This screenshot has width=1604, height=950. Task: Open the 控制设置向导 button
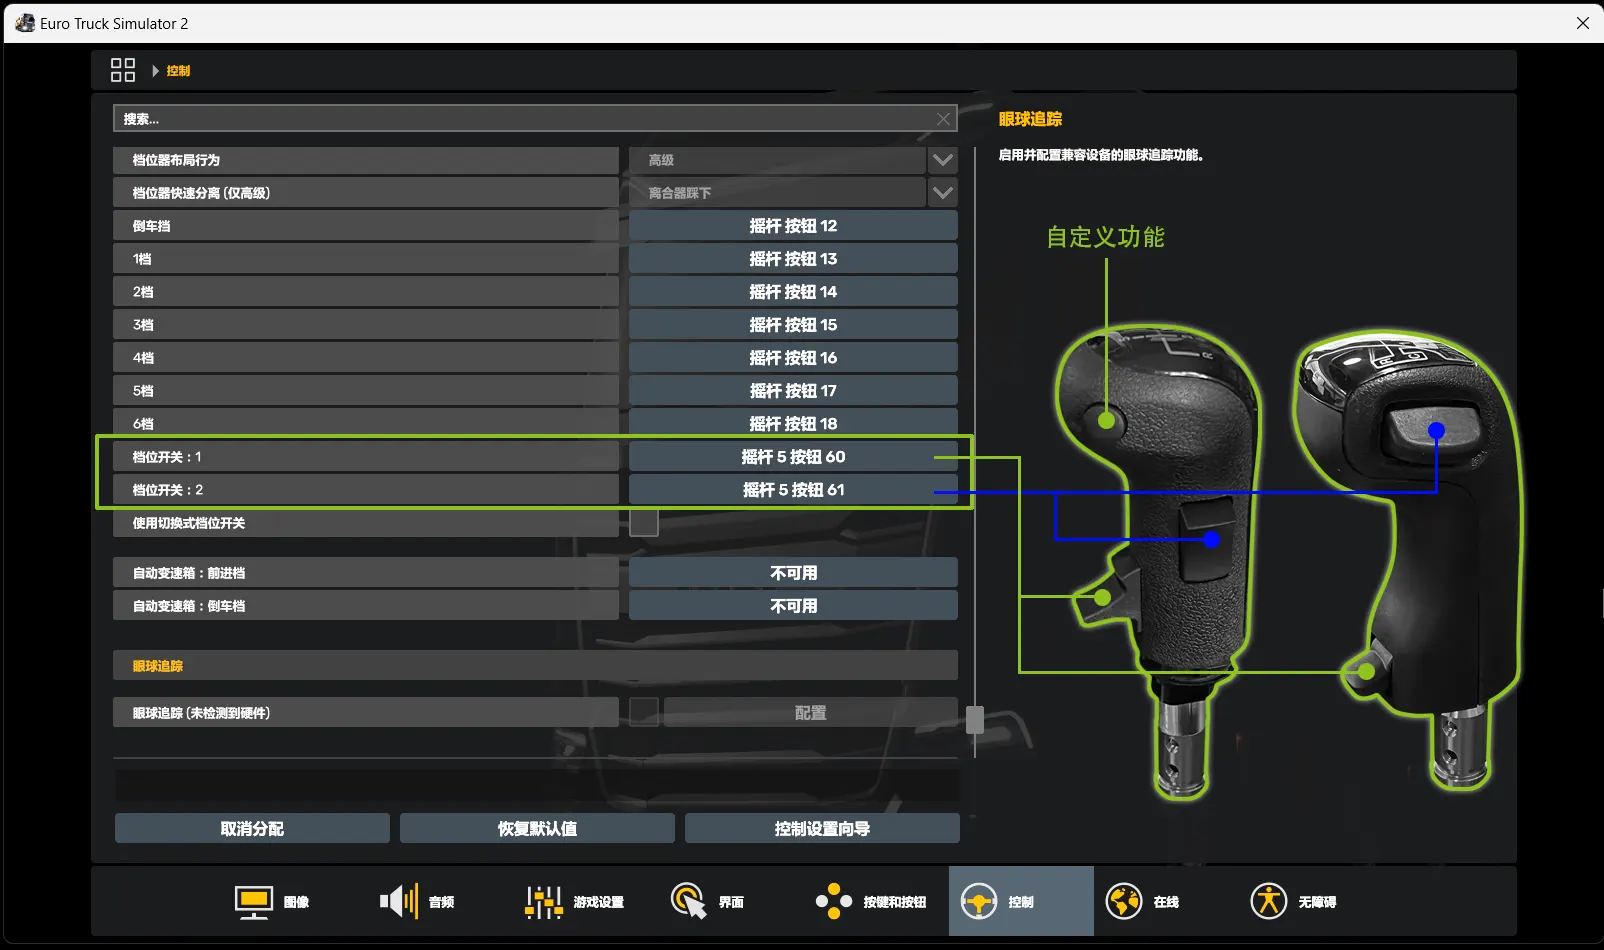pyautogui.click(x=822, y=828)
